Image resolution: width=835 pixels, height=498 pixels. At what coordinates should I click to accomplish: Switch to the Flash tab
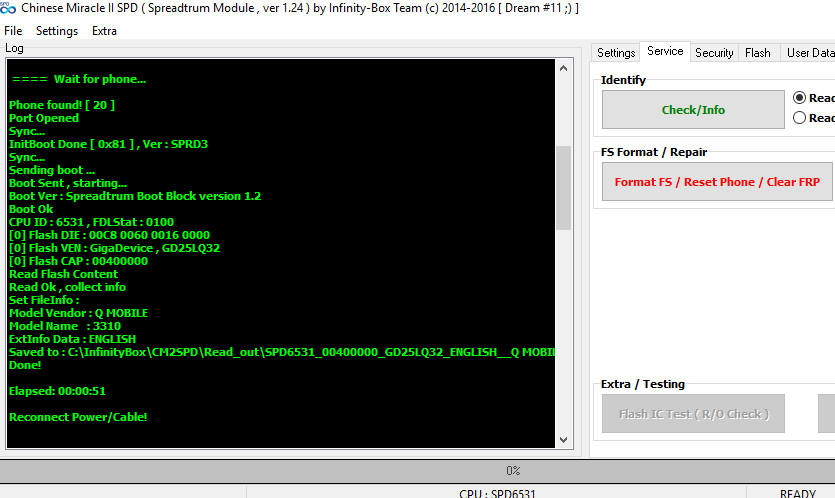(757, 53)
